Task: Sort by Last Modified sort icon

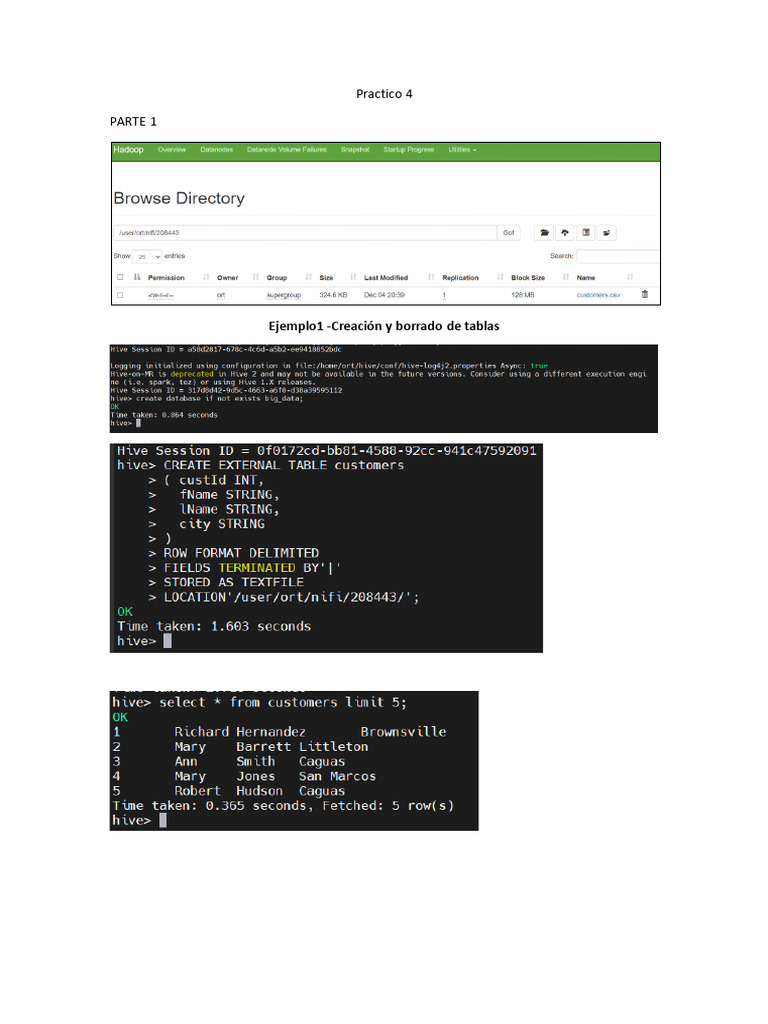Action: tap(432, 277)
